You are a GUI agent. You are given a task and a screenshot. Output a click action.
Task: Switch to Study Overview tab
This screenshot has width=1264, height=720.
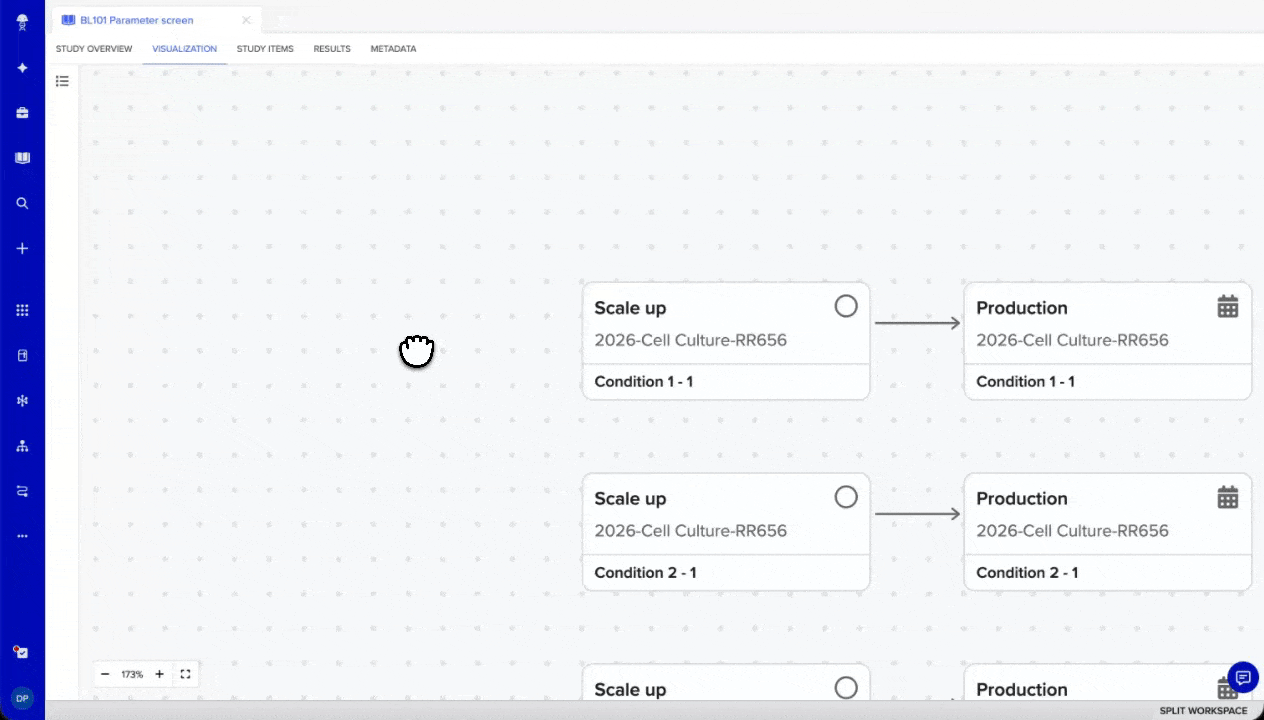(94, 49)
